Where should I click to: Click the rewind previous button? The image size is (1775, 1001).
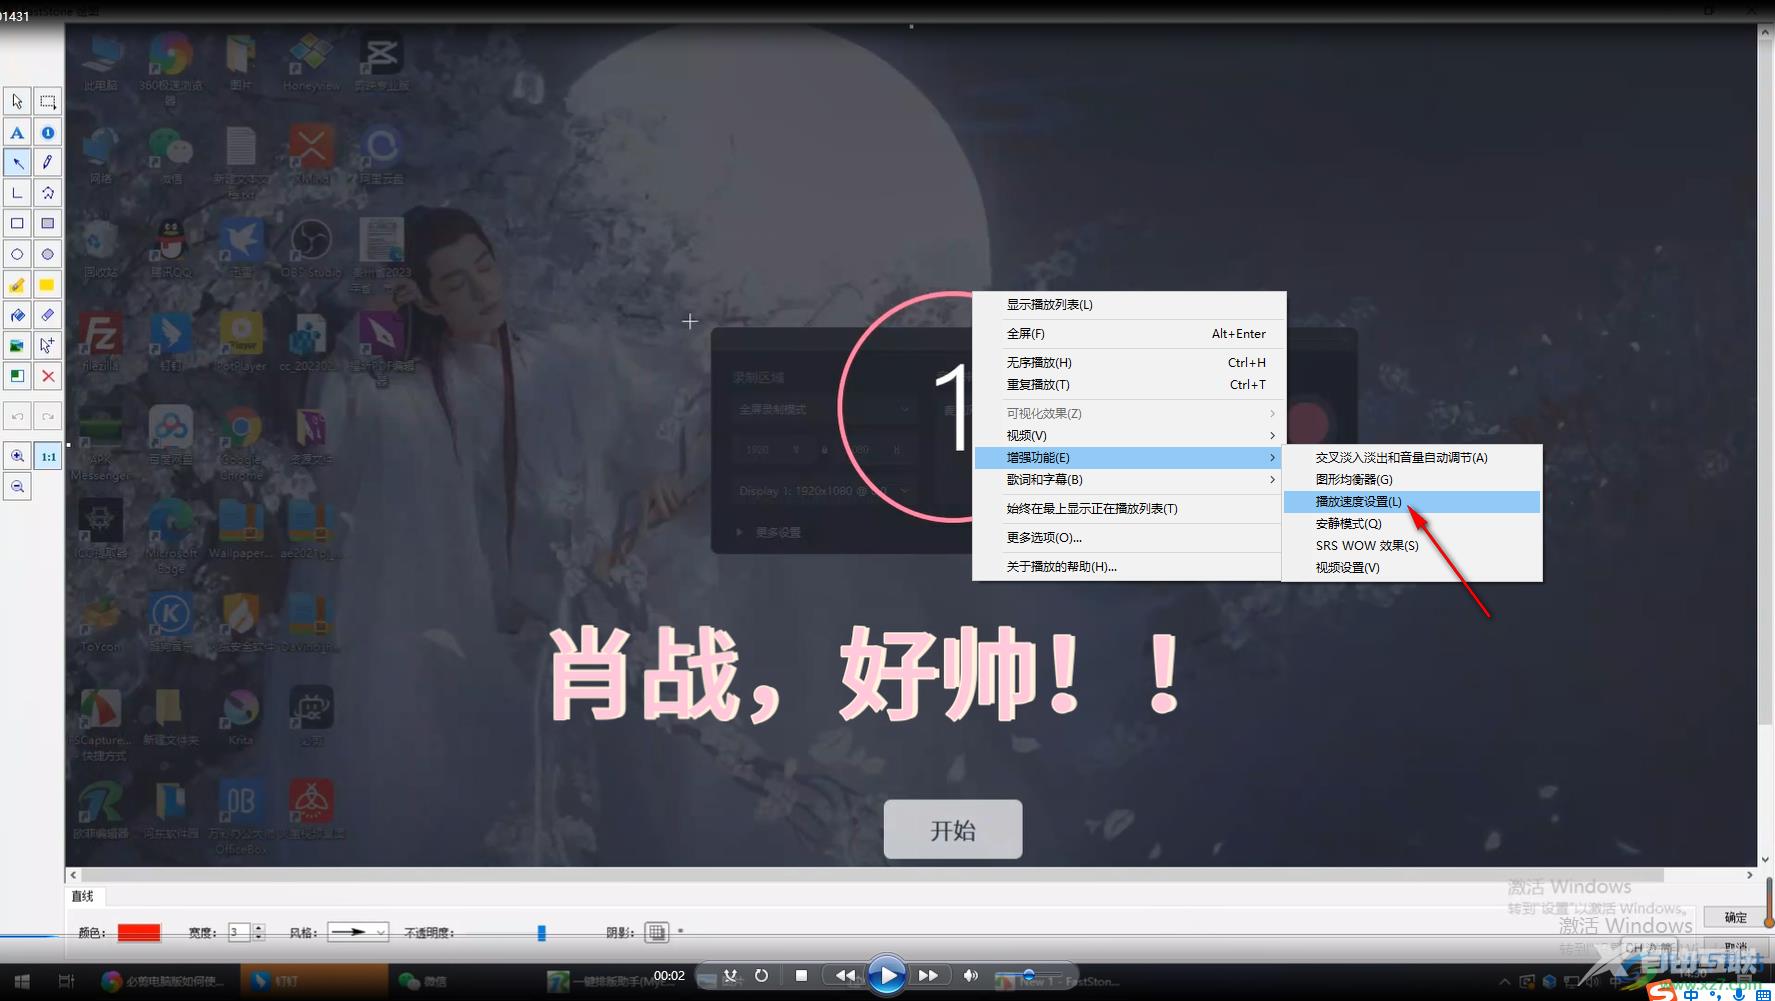click(845, 975)
